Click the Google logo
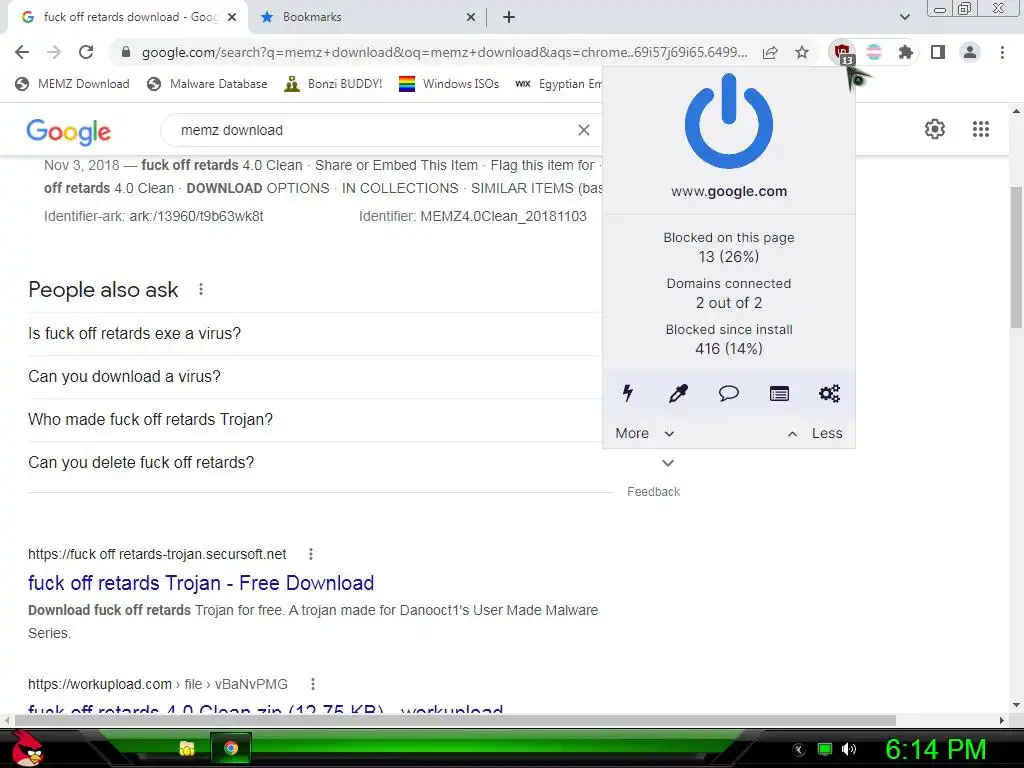Image resolution: width=1024 pixels, height=768 pixels. pyautogui.click(x=69, y=132)
